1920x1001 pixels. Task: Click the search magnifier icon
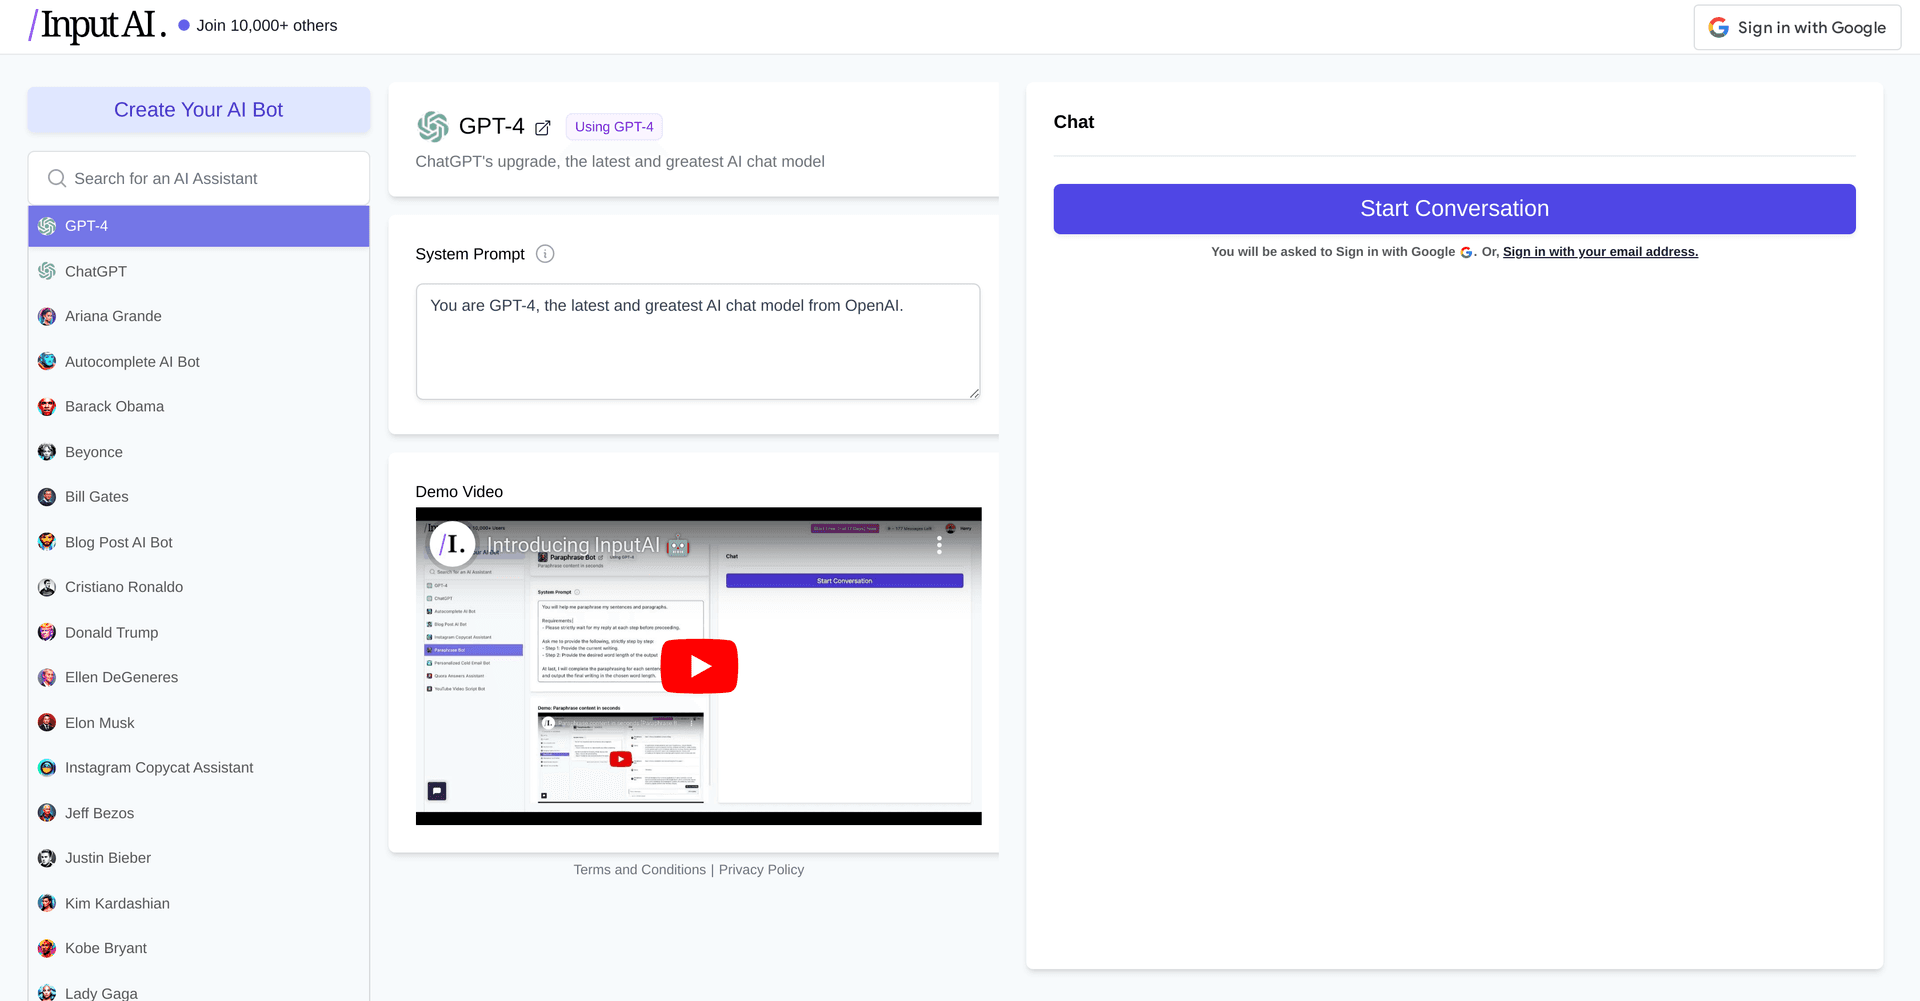click(x=57, y=178)
